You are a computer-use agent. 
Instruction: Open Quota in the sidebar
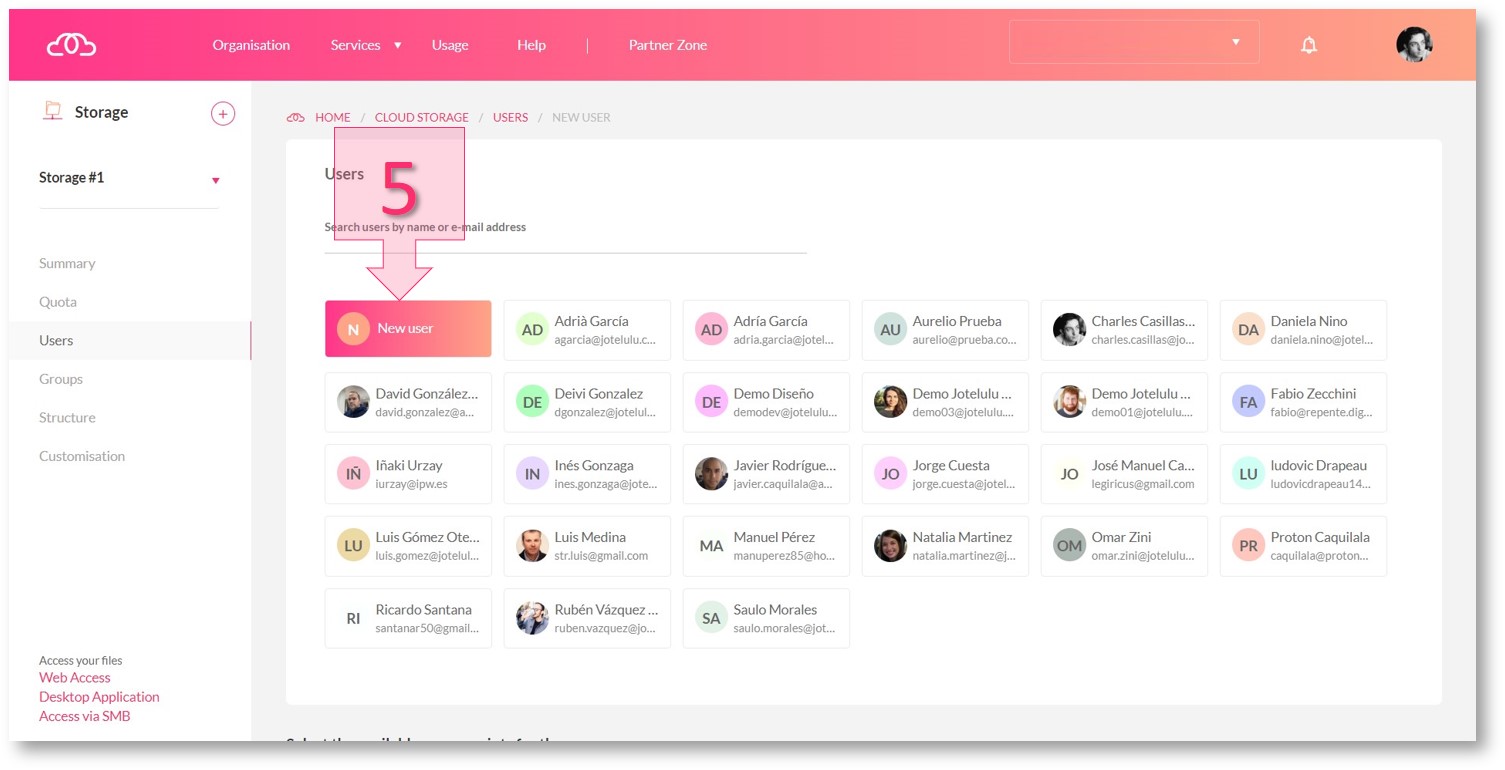[58, 302]
